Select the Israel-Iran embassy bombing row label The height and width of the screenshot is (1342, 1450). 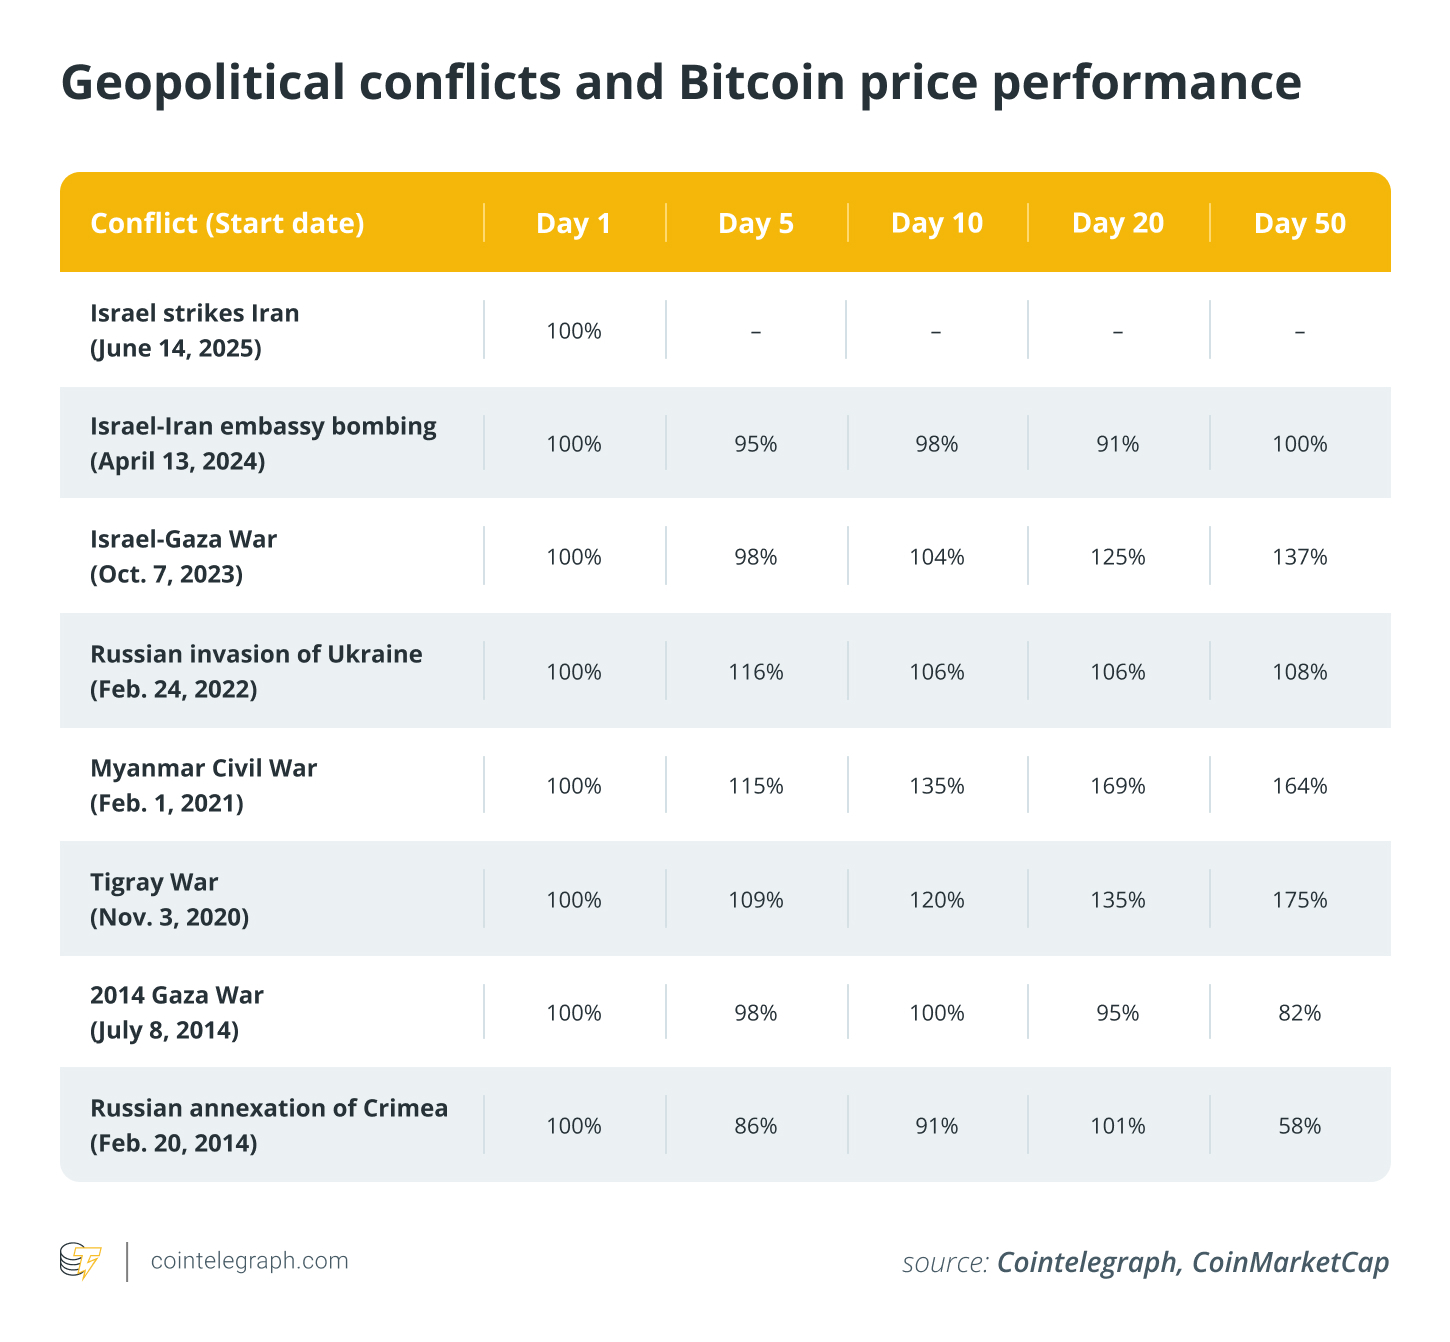pyautogui.click(x=263, y=443)
